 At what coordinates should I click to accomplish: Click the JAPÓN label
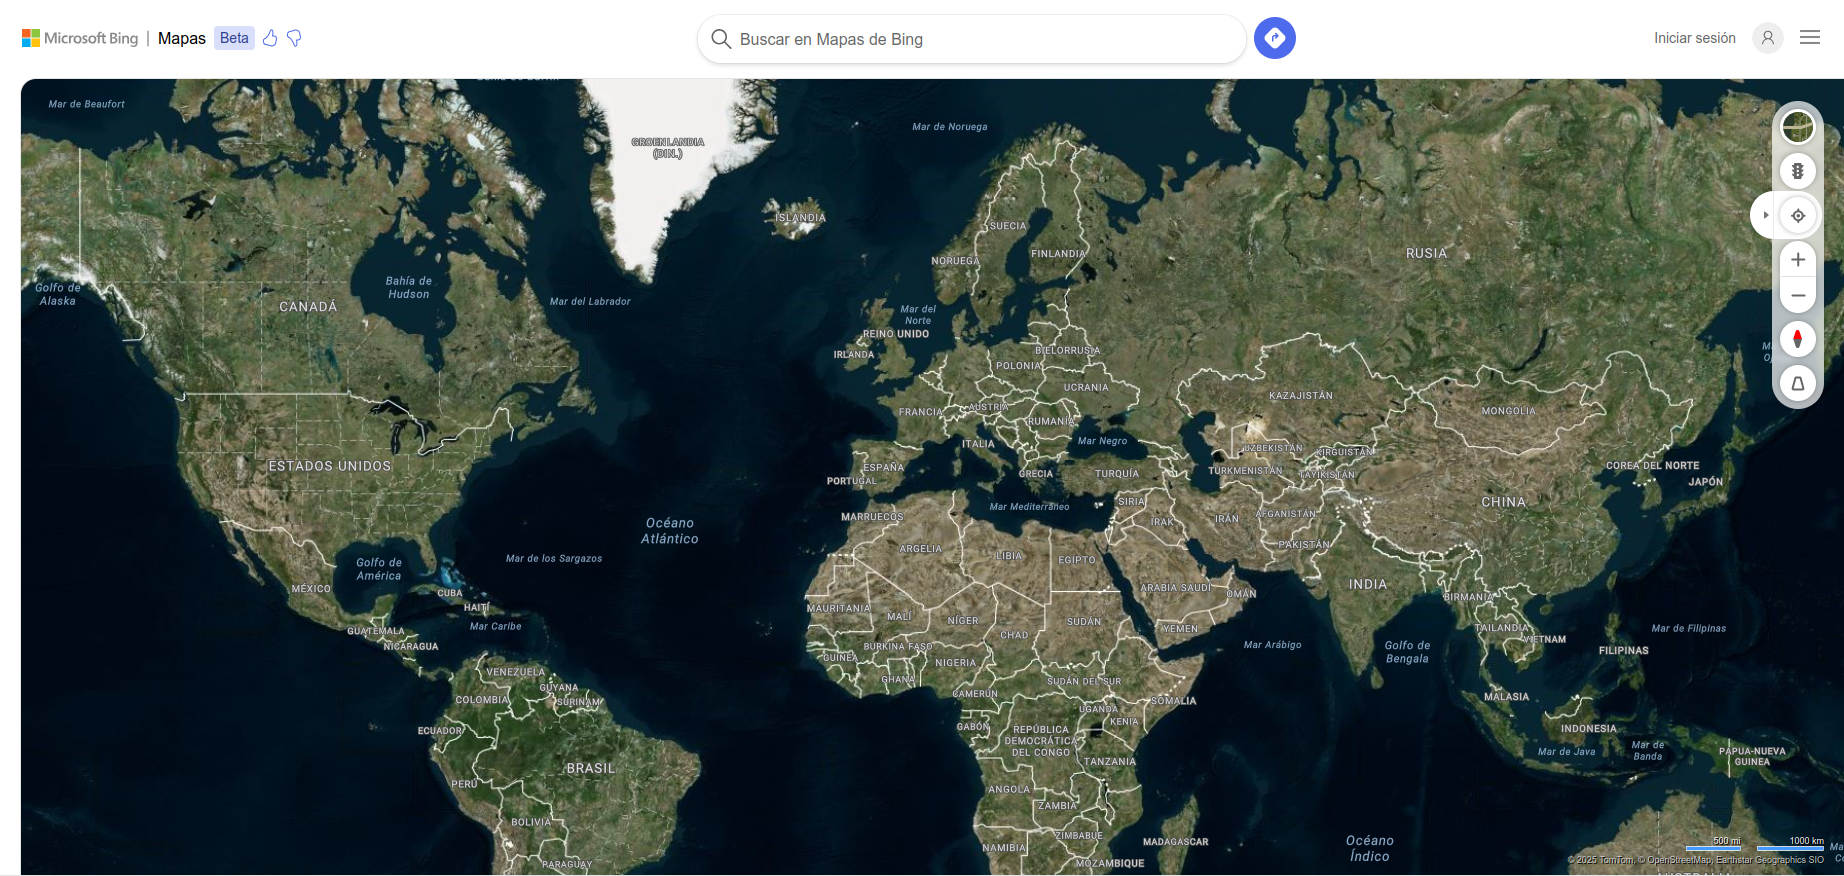coord(1706,482)
